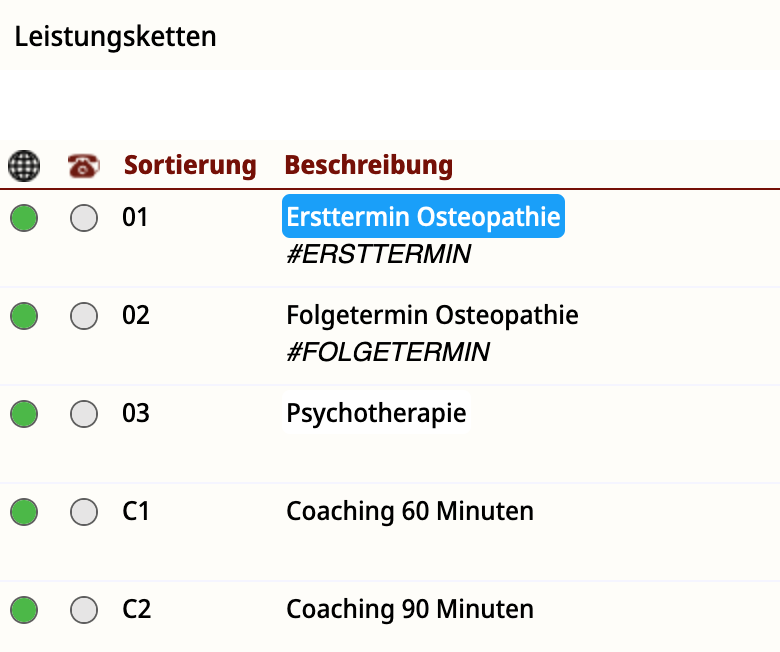Click the red telephone column icon
This screenshot has width=780, height=652.
(84, 166)
